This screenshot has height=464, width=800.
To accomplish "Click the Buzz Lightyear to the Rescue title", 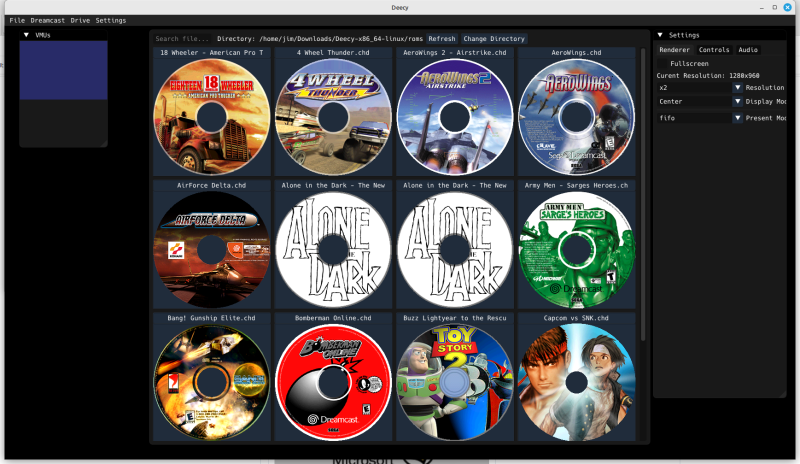I will [455, 318].
